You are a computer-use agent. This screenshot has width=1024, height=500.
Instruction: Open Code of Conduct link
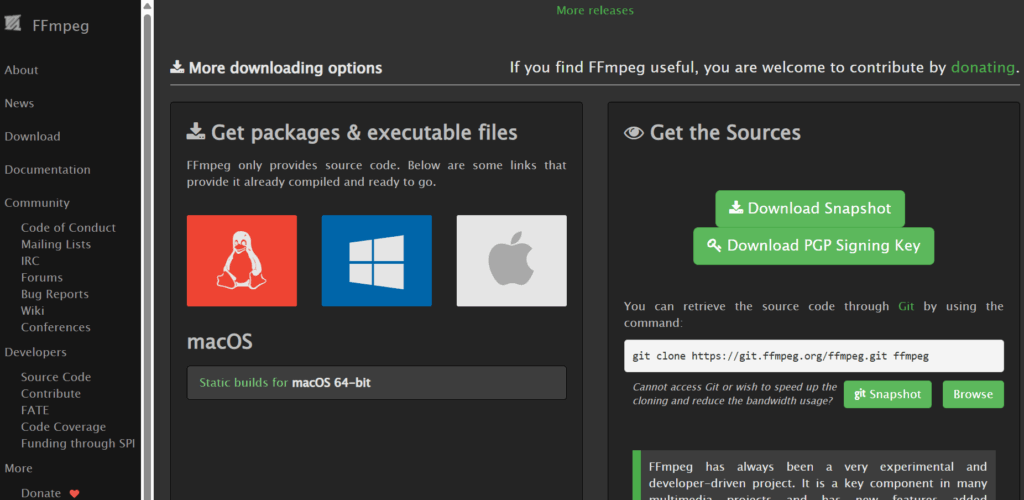click(68, 228)
